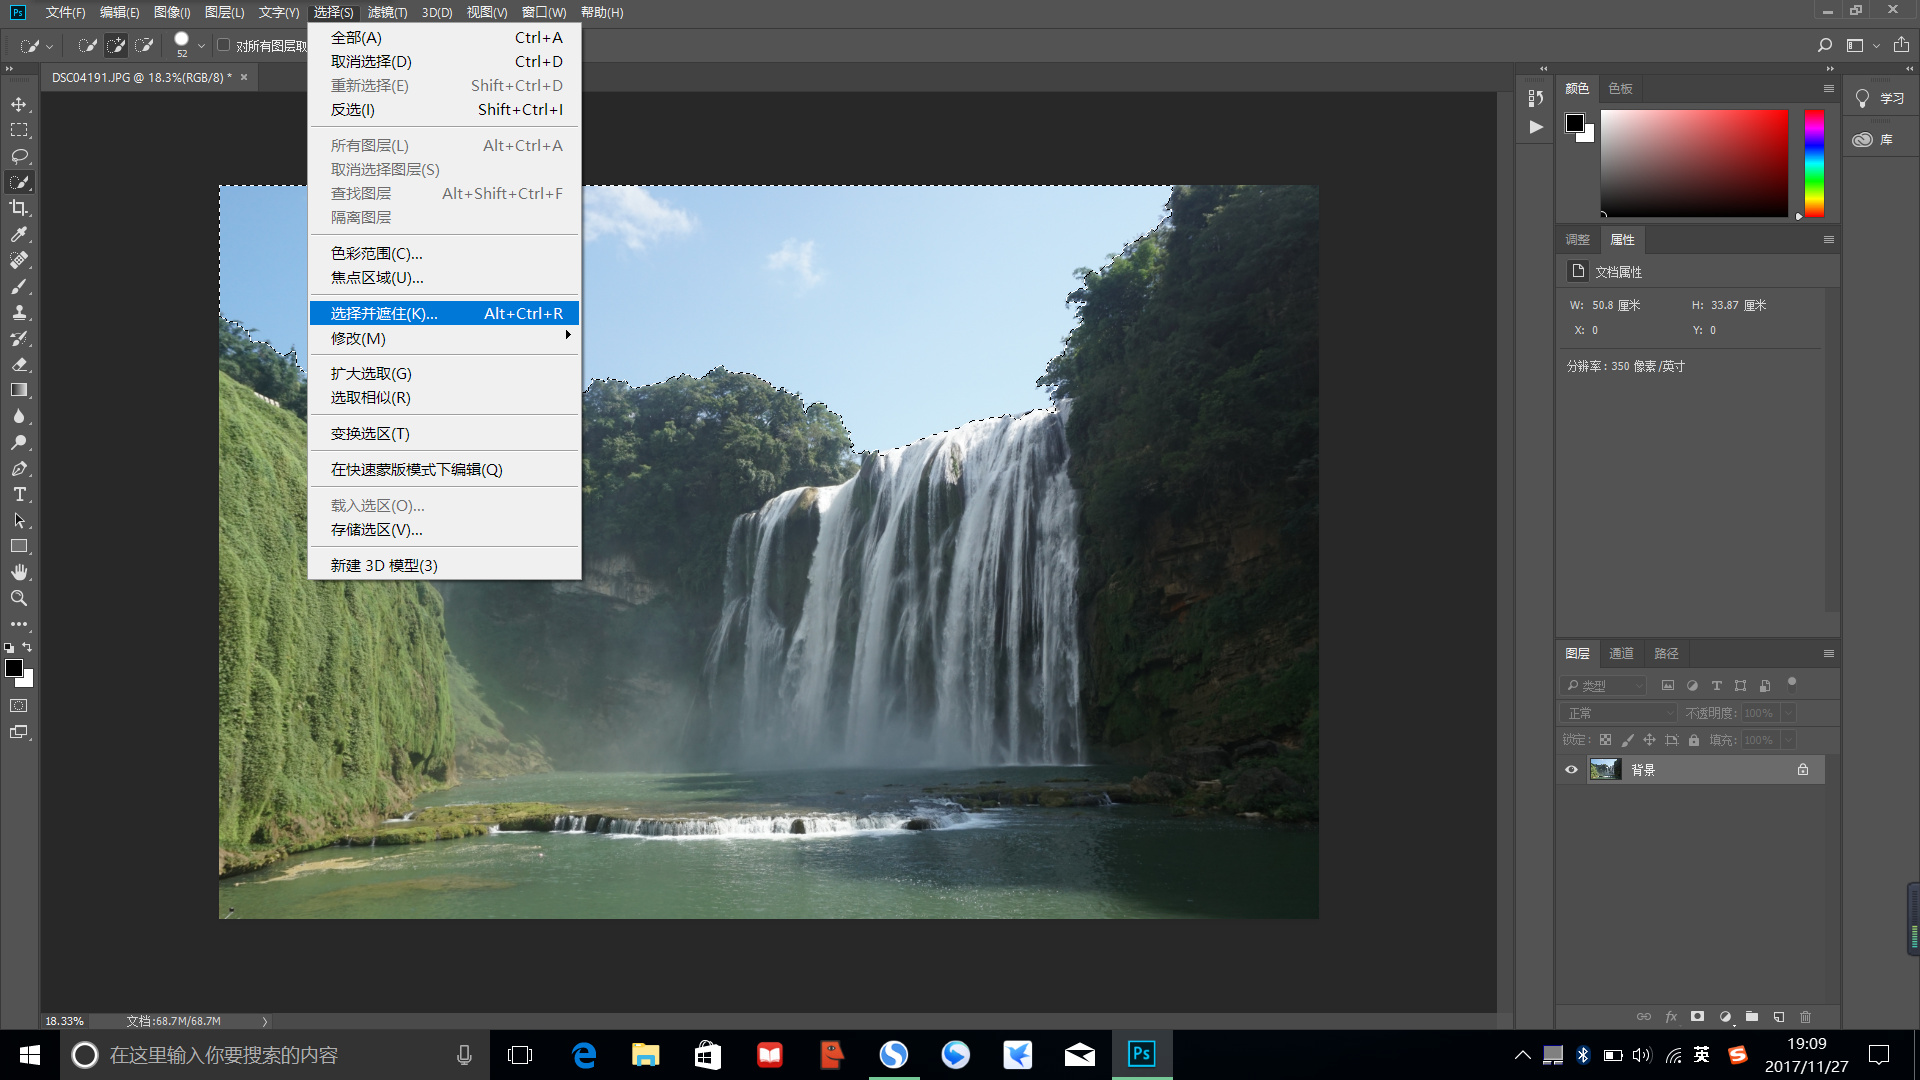Select the Lasso tool

click(x=19, y=156)
